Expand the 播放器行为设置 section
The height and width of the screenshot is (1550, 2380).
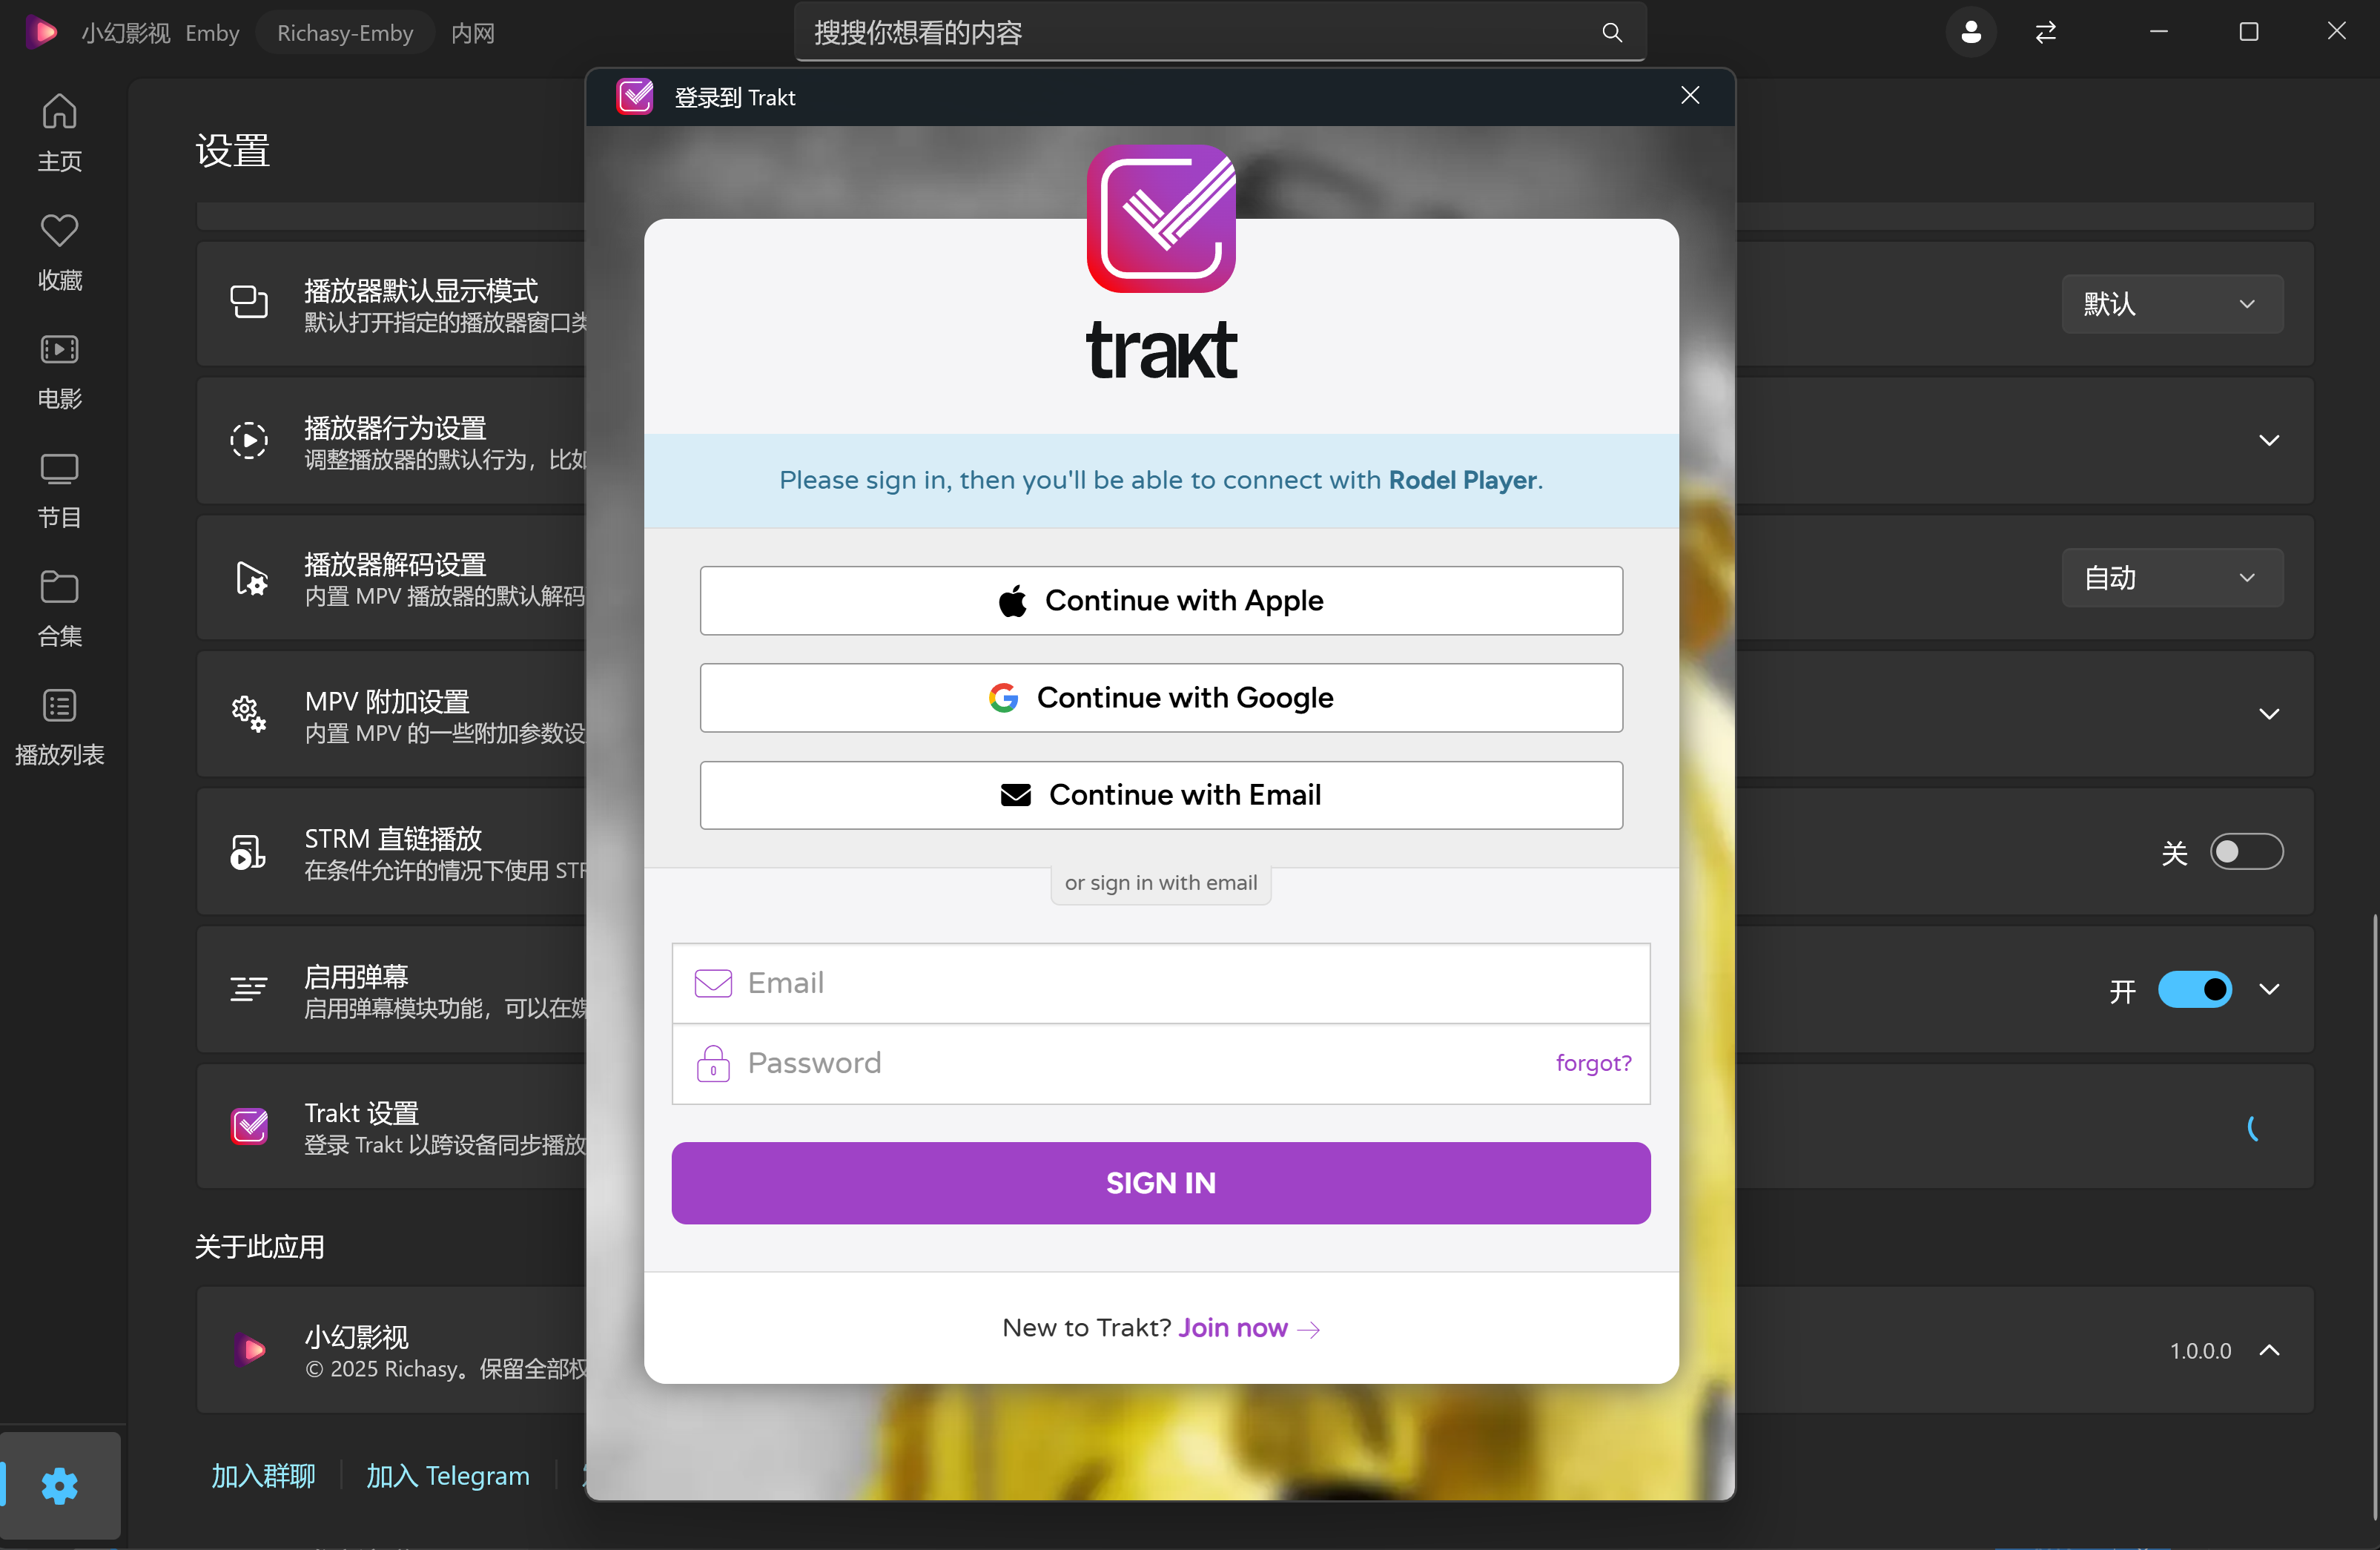coord(2269,440)
